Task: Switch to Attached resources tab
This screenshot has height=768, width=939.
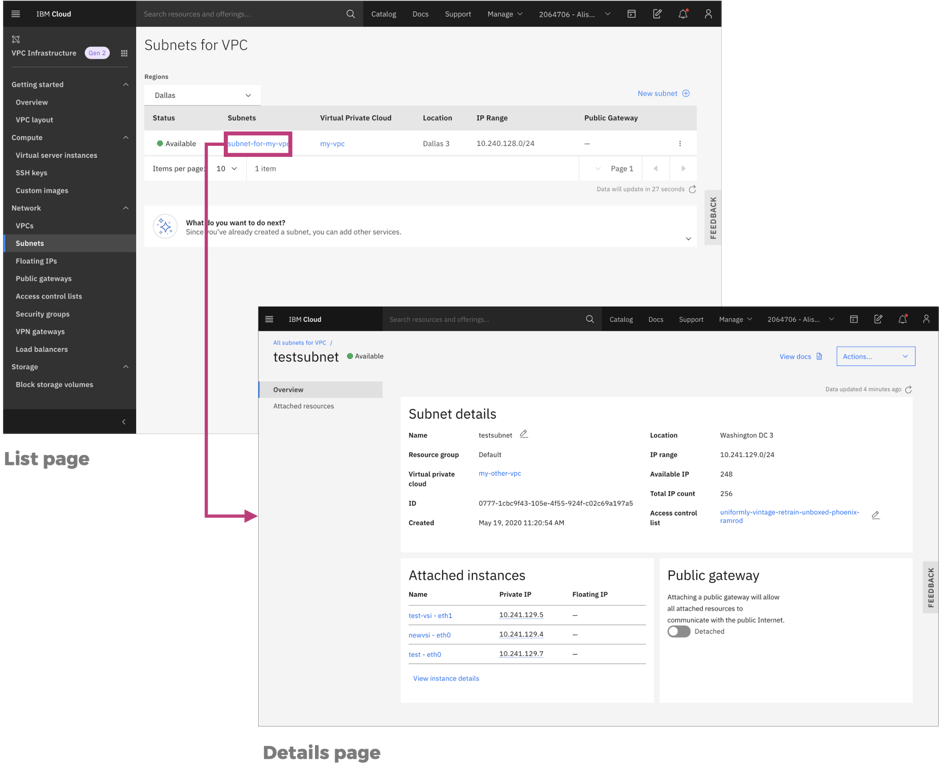Action: [304, 406]
